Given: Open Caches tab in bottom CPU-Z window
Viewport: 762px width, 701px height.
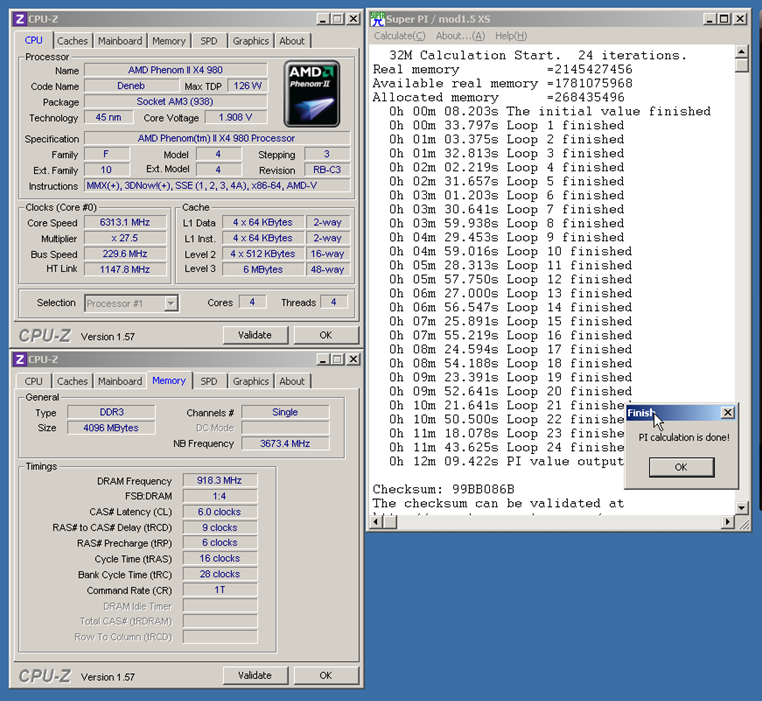Looking at the screenshot, I should point(72,381).
